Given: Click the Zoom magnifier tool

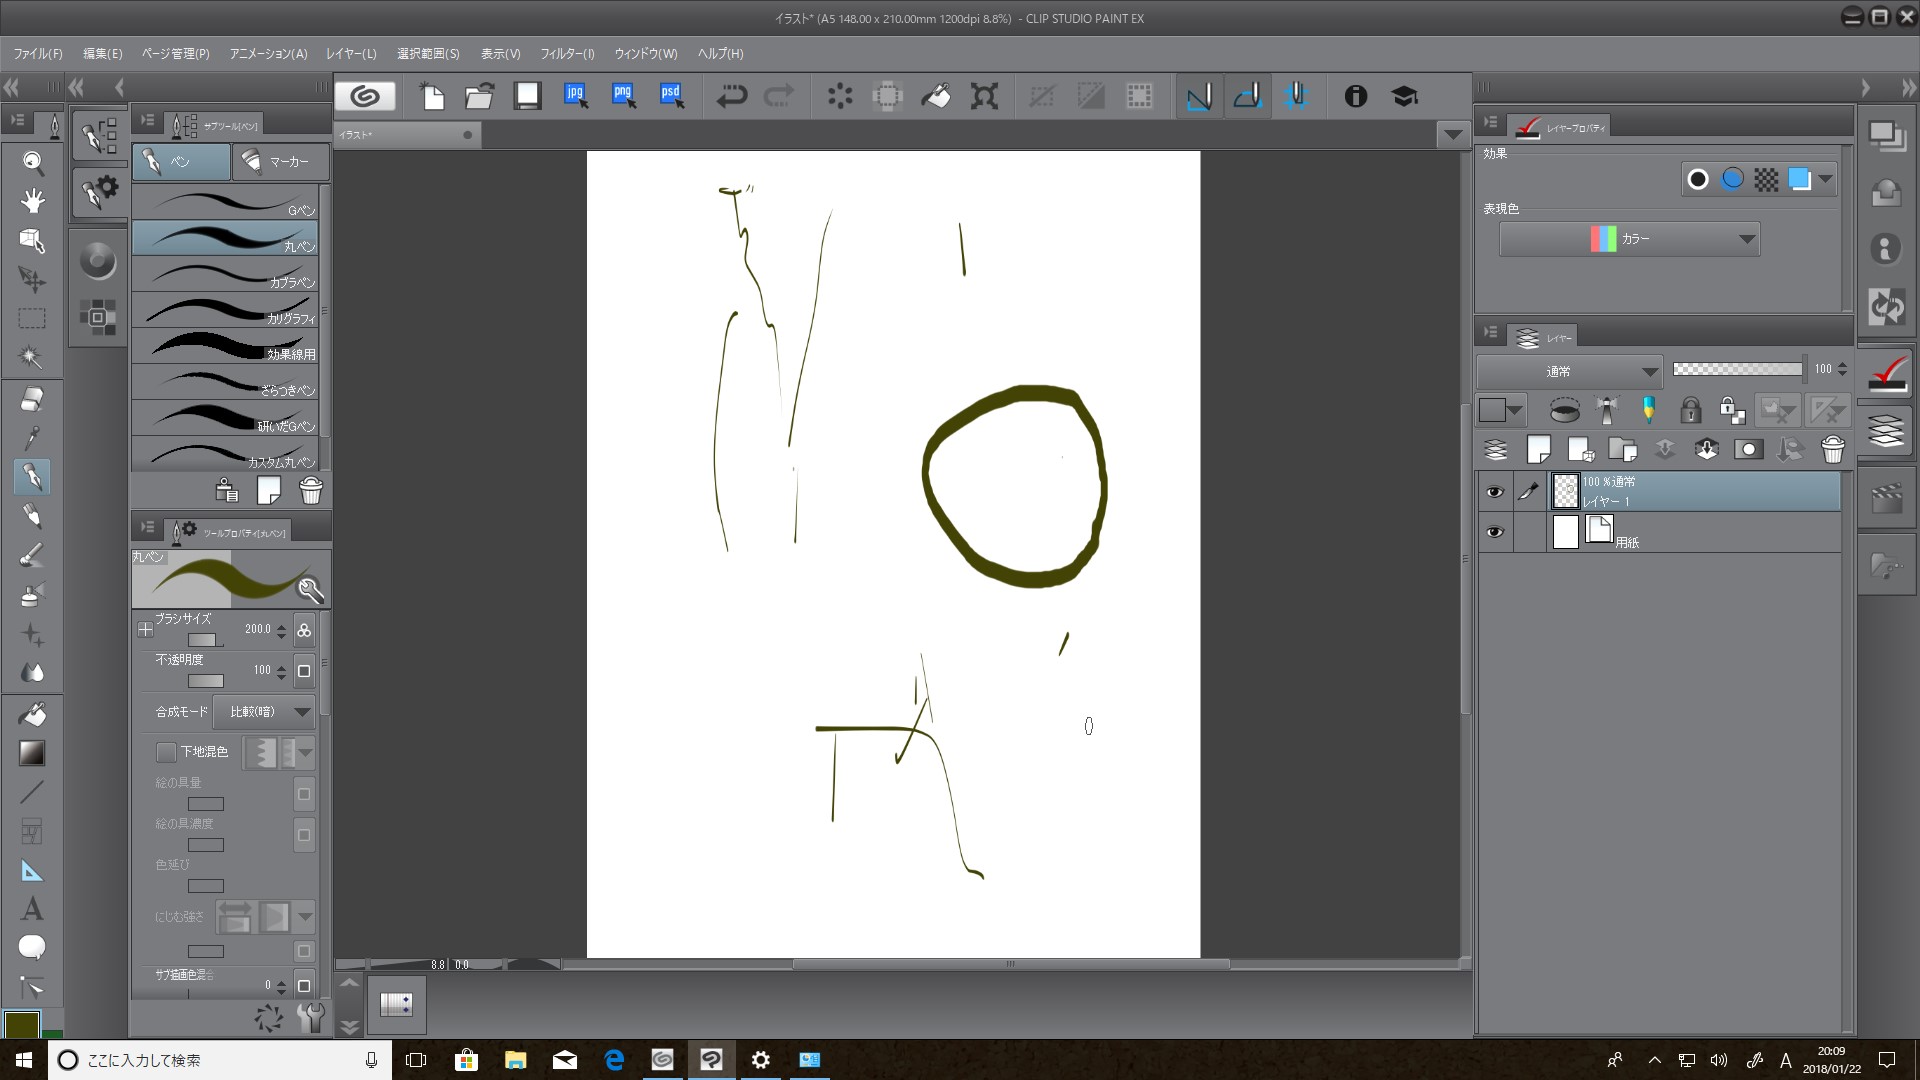Looking at the screenshot, I should tap(32, 162).
